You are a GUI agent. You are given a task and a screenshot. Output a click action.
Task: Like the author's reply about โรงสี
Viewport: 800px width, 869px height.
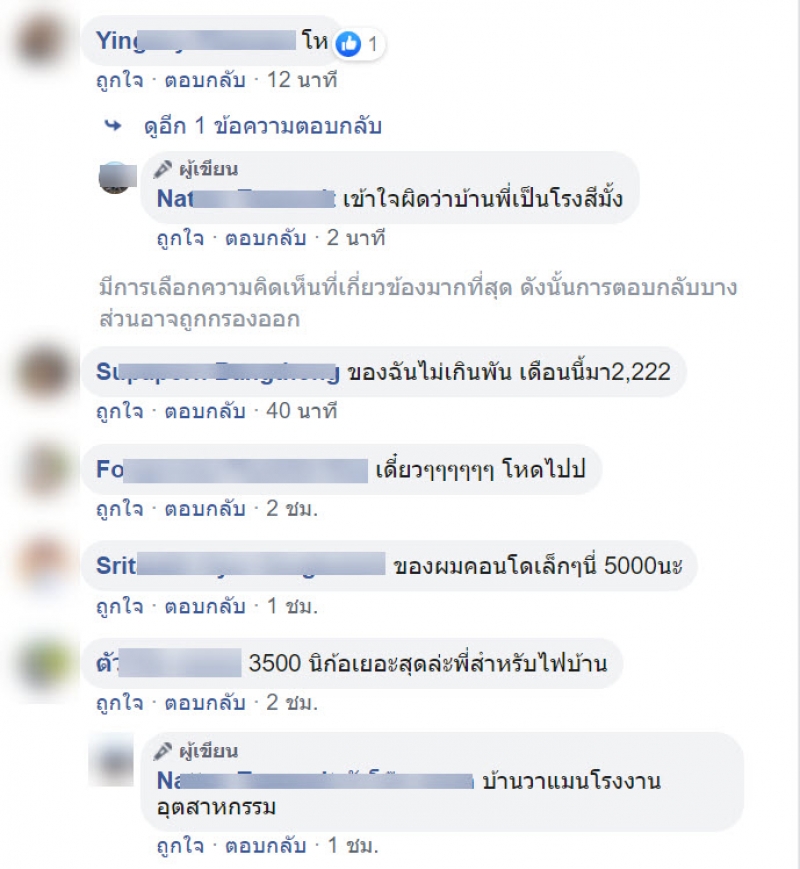[181, 239]
